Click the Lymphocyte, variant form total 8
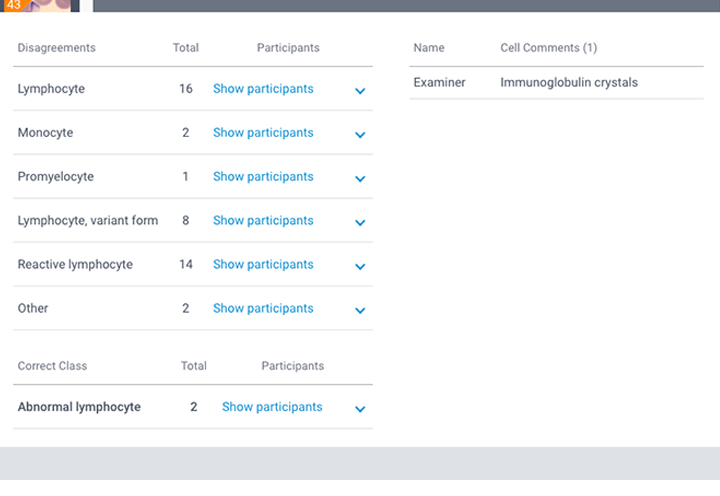This screenshot has height=496, width=720. pos(186,220)
